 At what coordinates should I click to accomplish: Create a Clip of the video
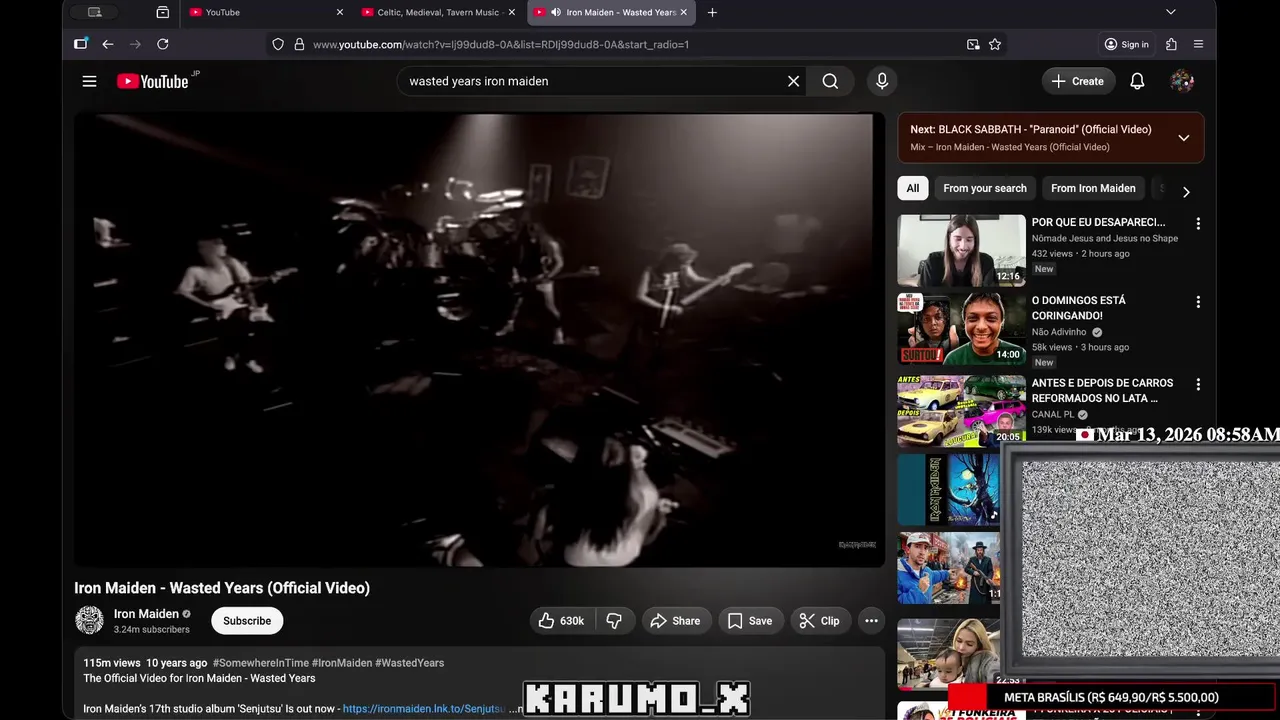point(820,621)
